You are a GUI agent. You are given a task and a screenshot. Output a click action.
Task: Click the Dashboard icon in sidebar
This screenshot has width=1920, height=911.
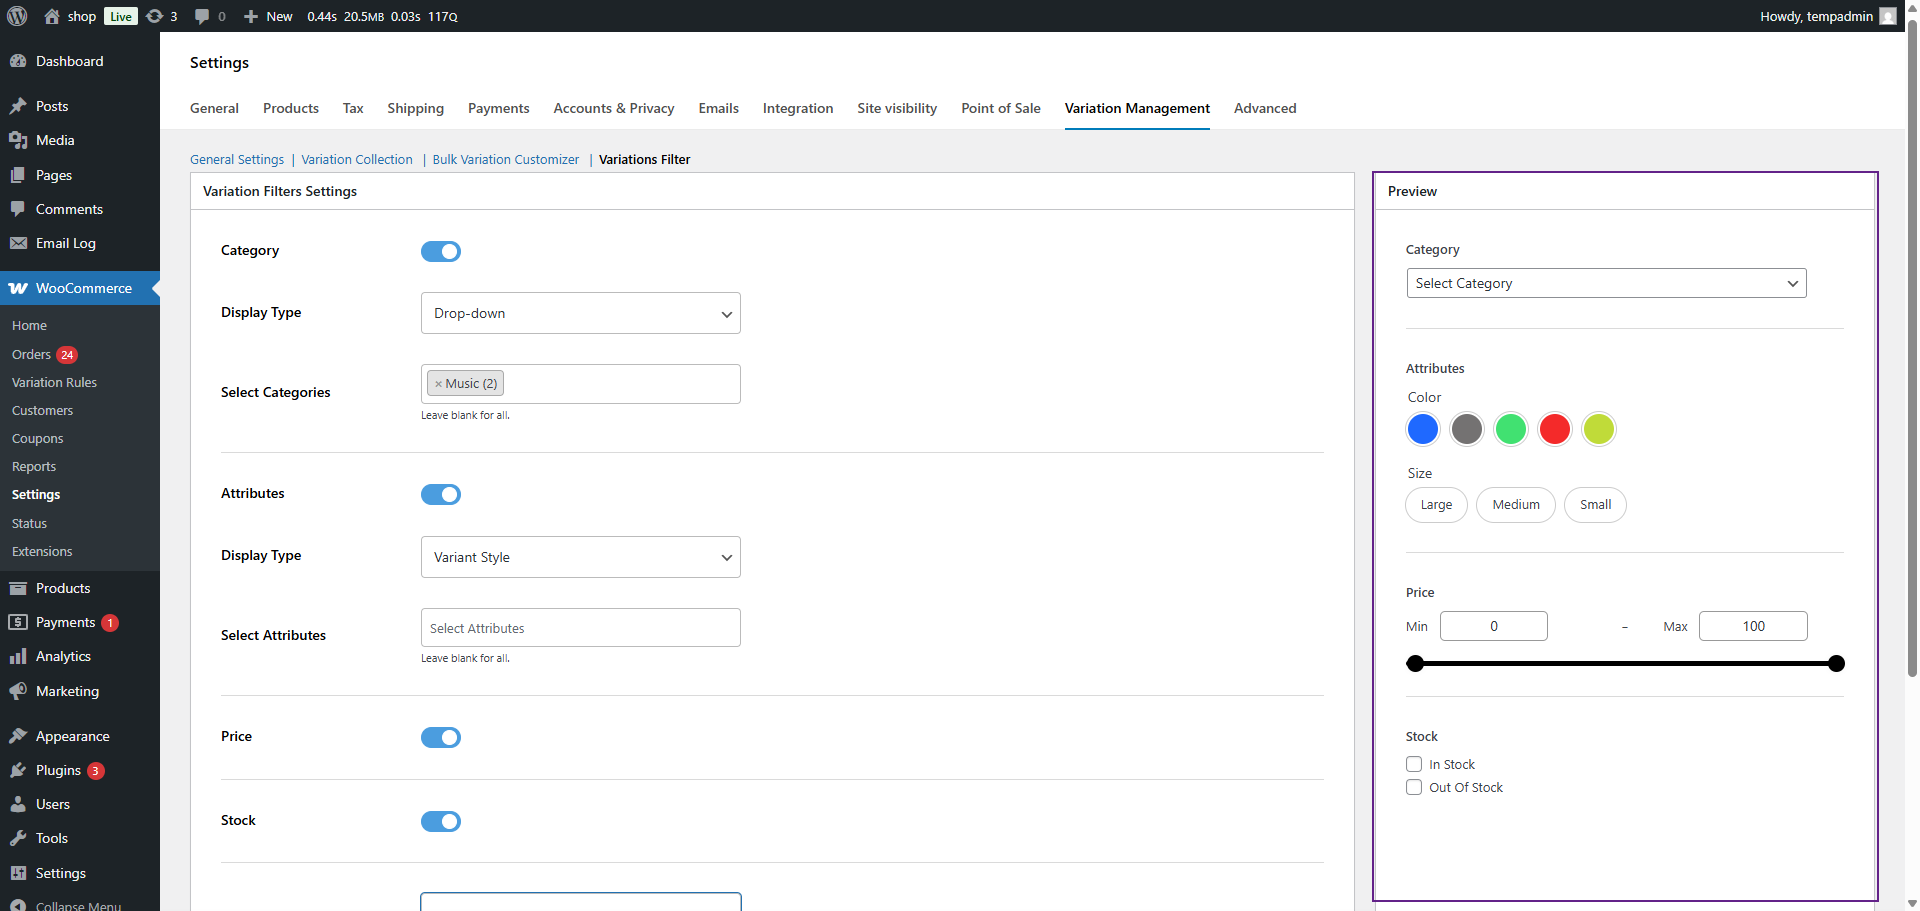(18, 61)
